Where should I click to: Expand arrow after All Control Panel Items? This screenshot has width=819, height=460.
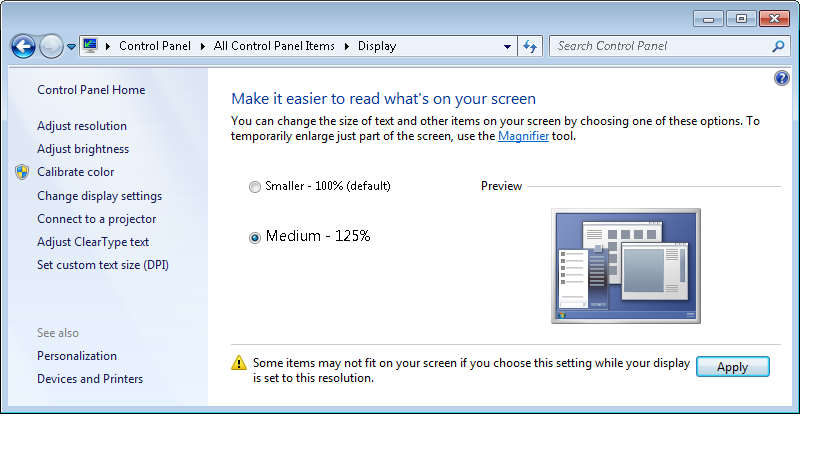347,46
